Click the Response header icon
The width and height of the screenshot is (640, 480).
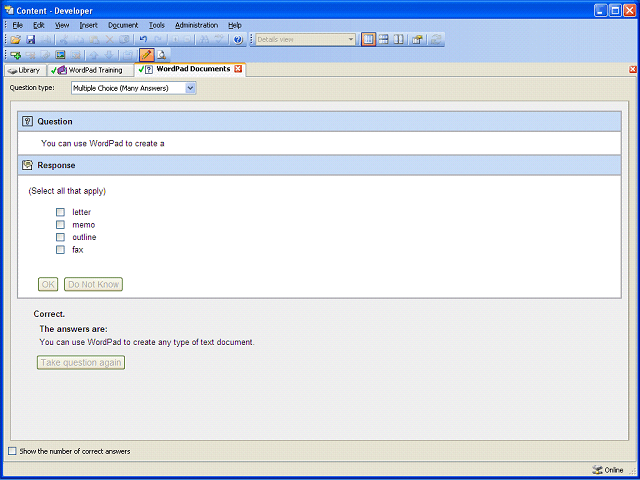(x=27, y=165)
